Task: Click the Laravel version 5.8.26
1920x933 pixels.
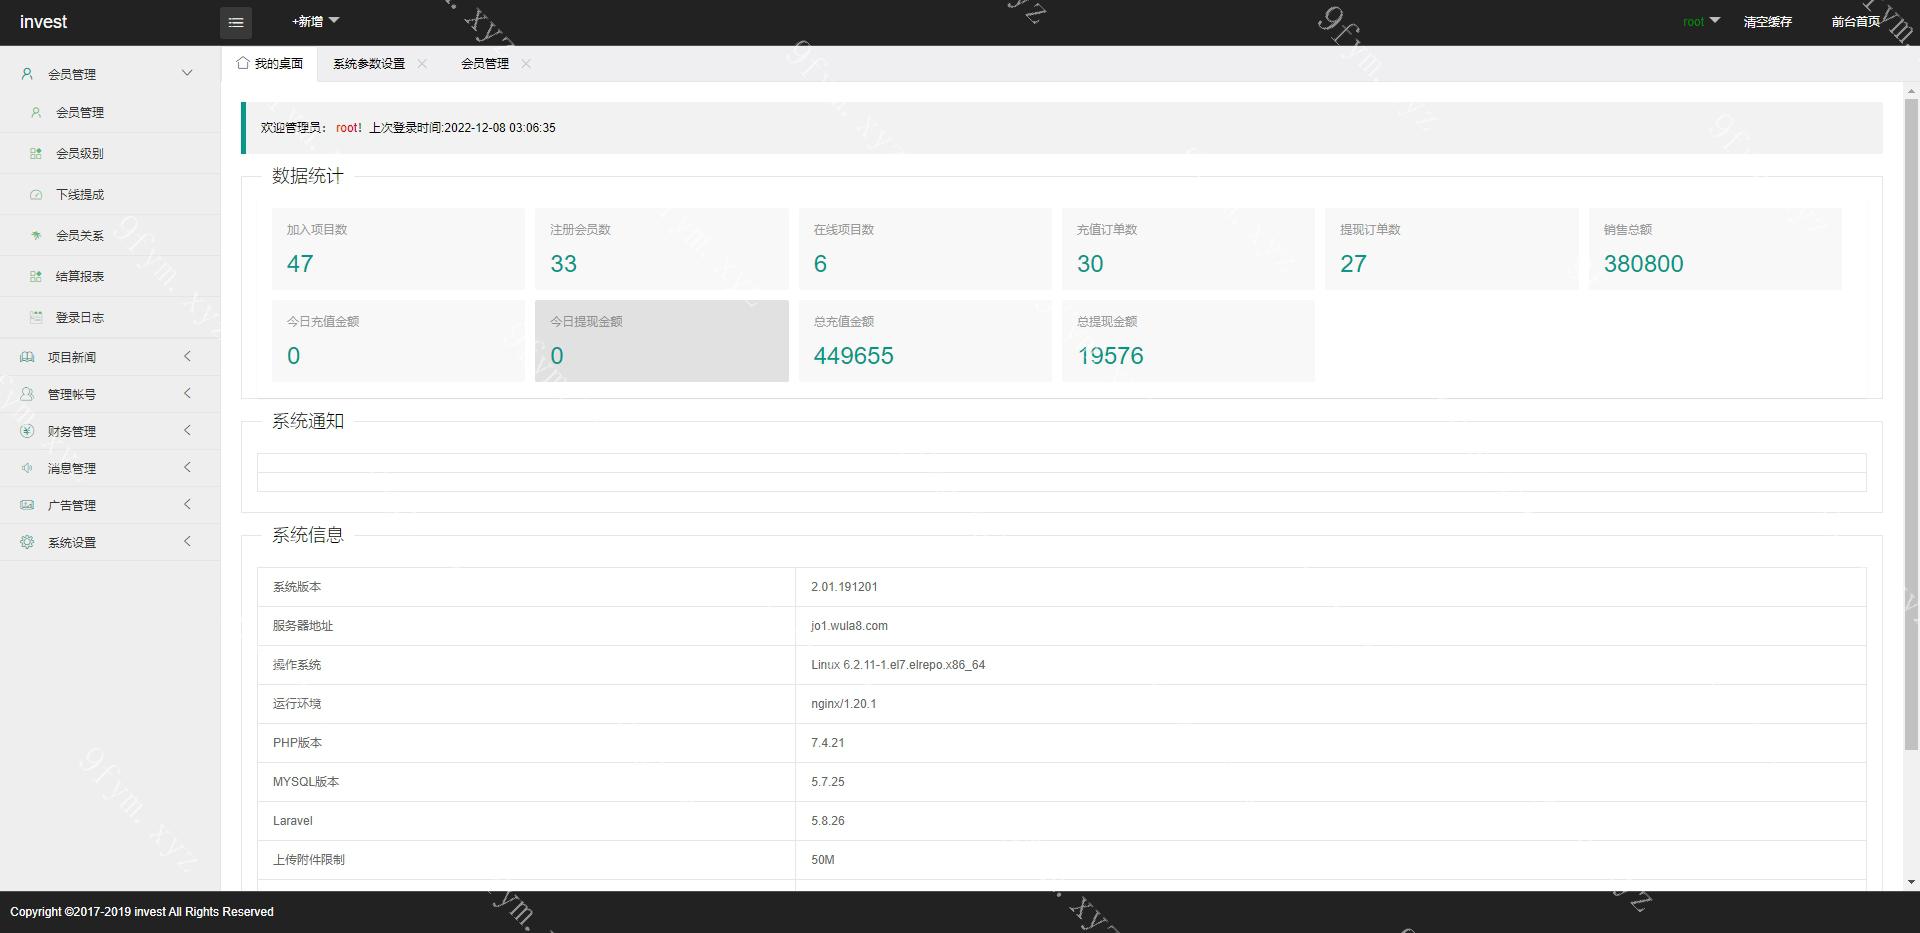Action: point(827,821)
